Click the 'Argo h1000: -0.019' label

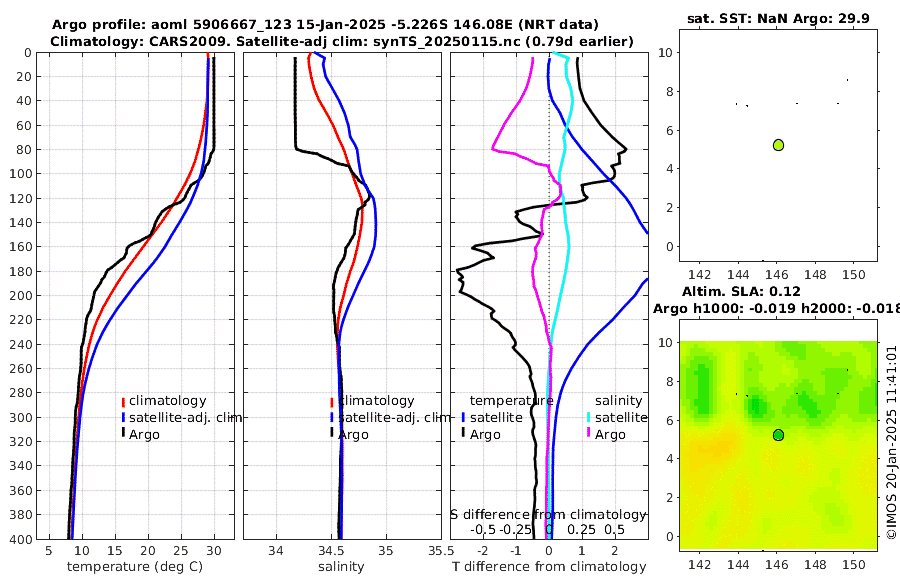[x=724, y=308]
